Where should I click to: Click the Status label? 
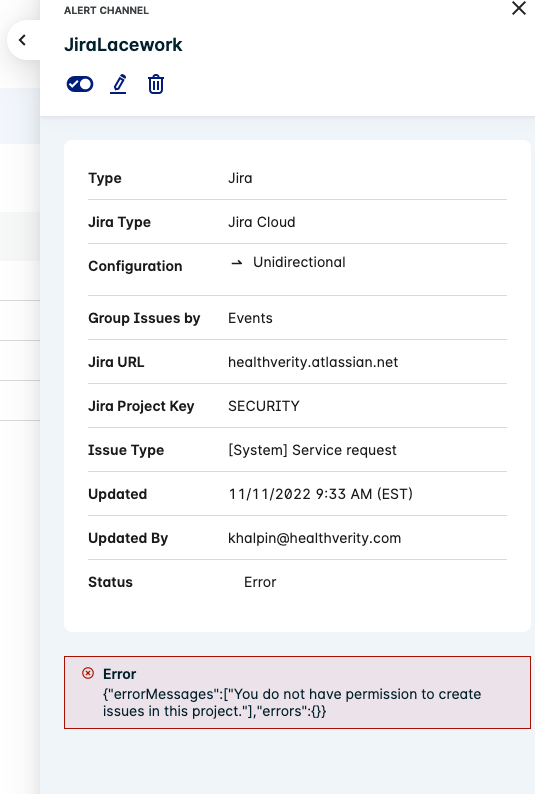(x=110, y=582)
